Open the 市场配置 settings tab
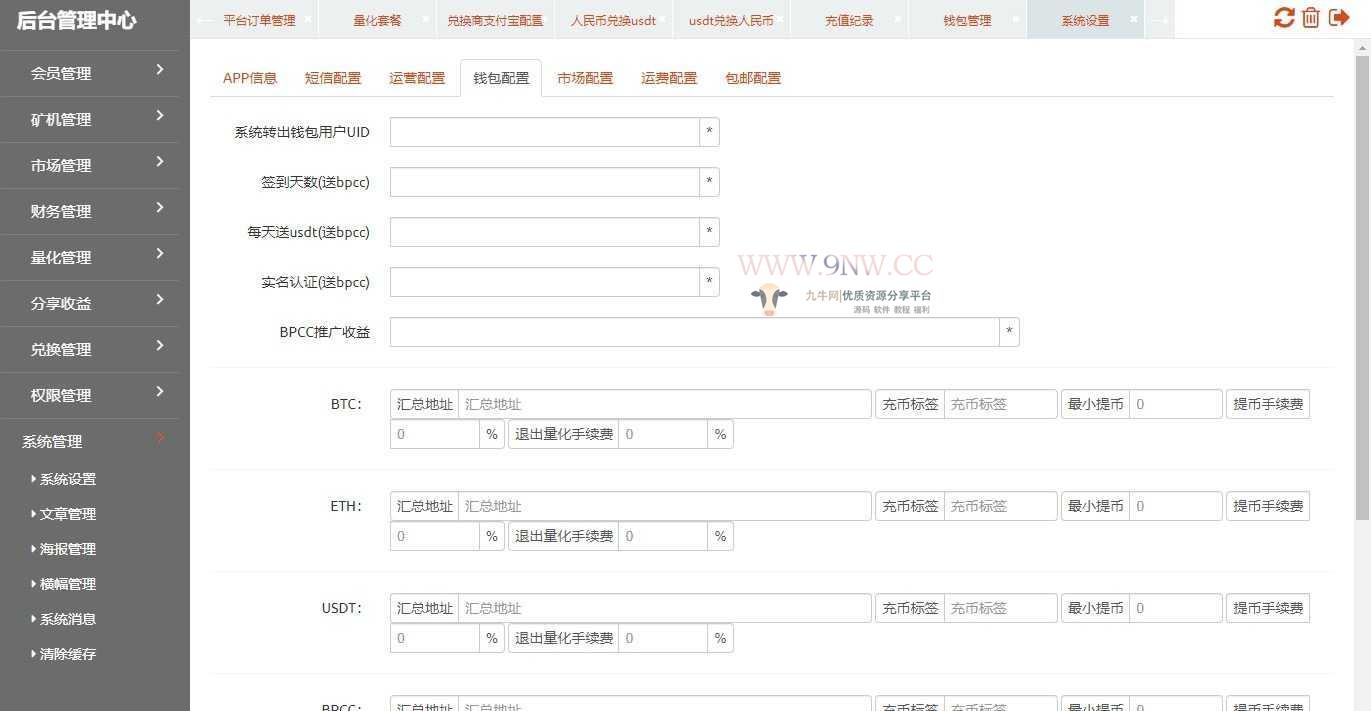 pos(585,78)
